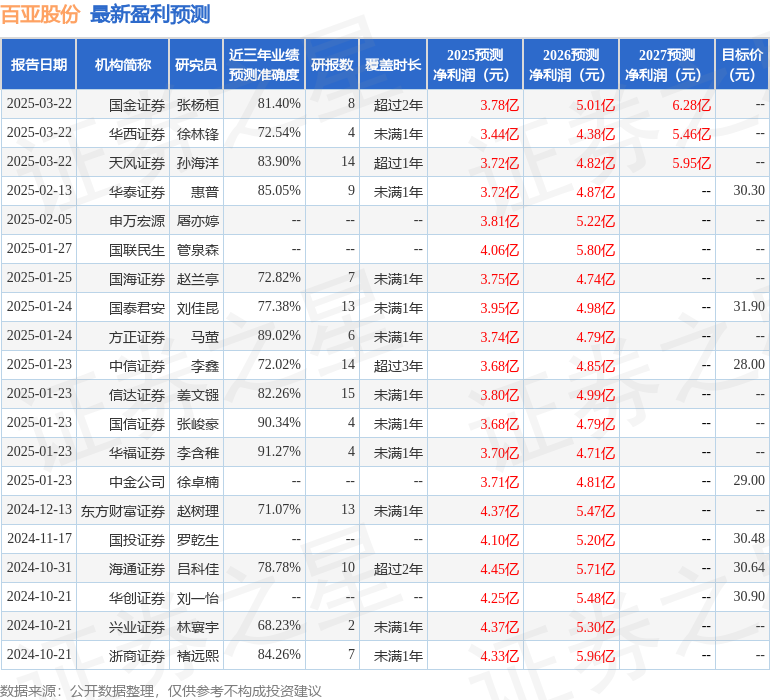The image size is (770, 700).
Task: Click the 百亚股份 title text
Action: (40, 14)
